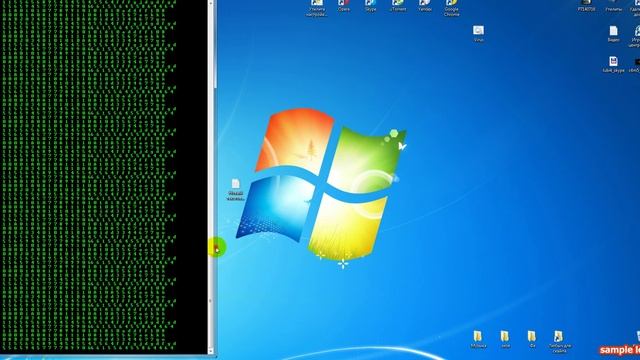640x360 pixels.
Task: Select the Видео file on the desktop
Action: 613,34
